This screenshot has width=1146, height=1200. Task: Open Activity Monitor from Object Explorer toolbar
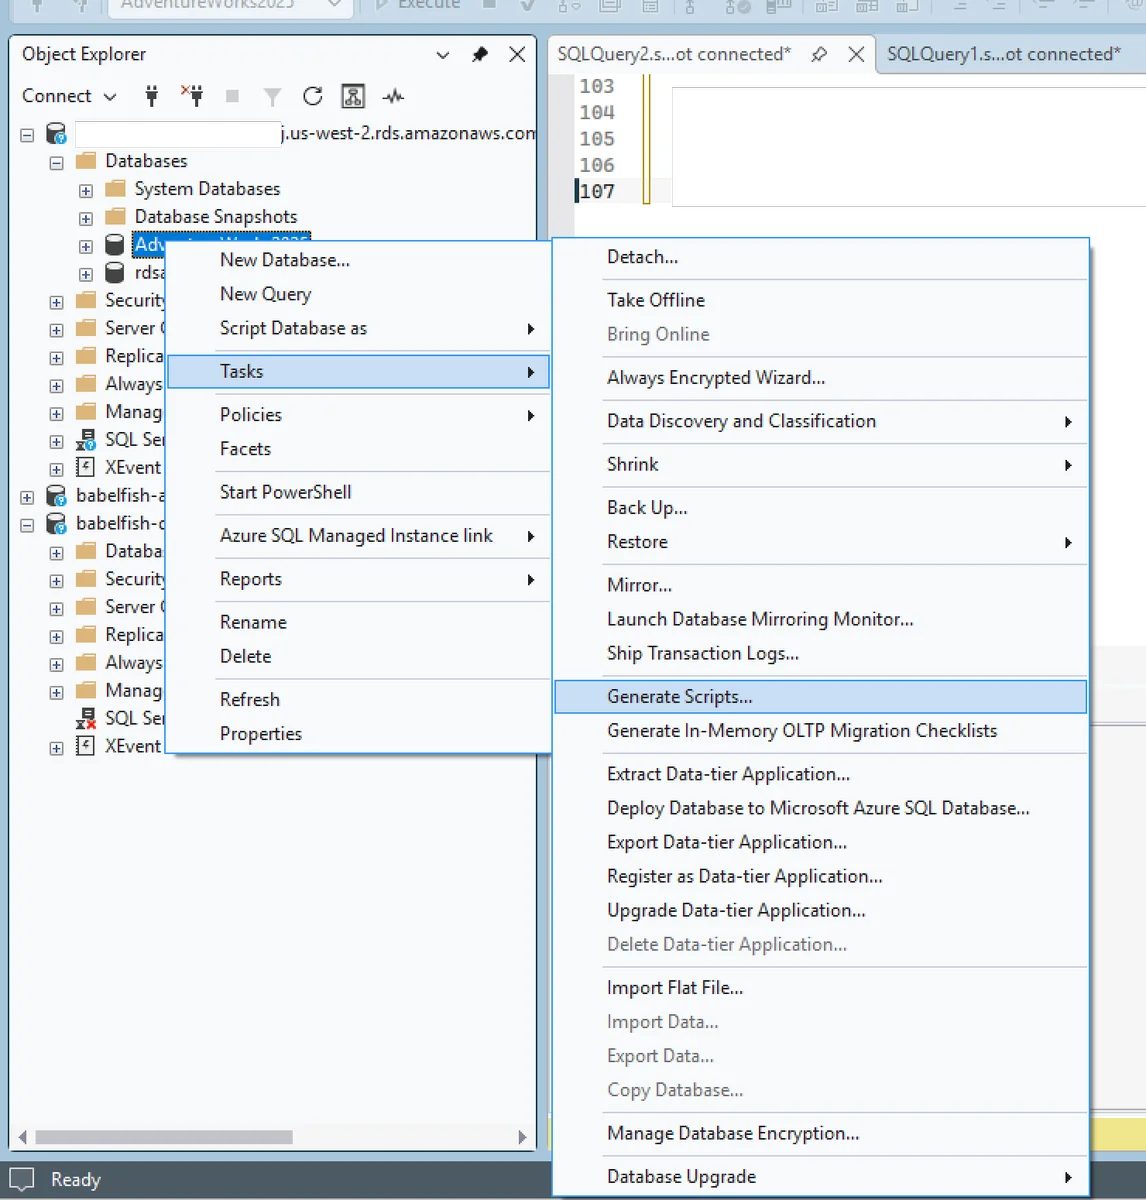coord(393,96)
